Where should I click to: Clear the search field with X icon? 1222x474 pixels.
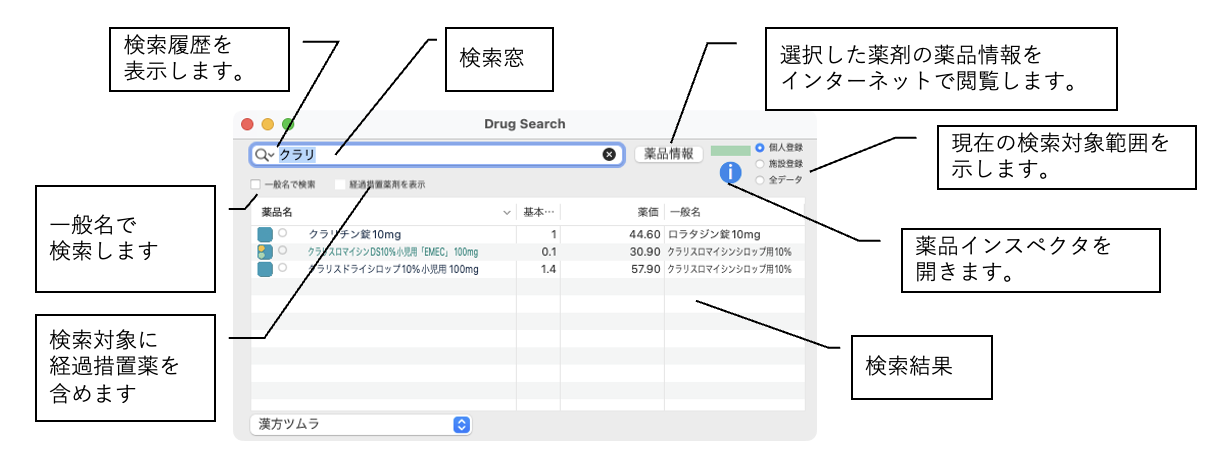pyautogui.click(x=609, y=154)
